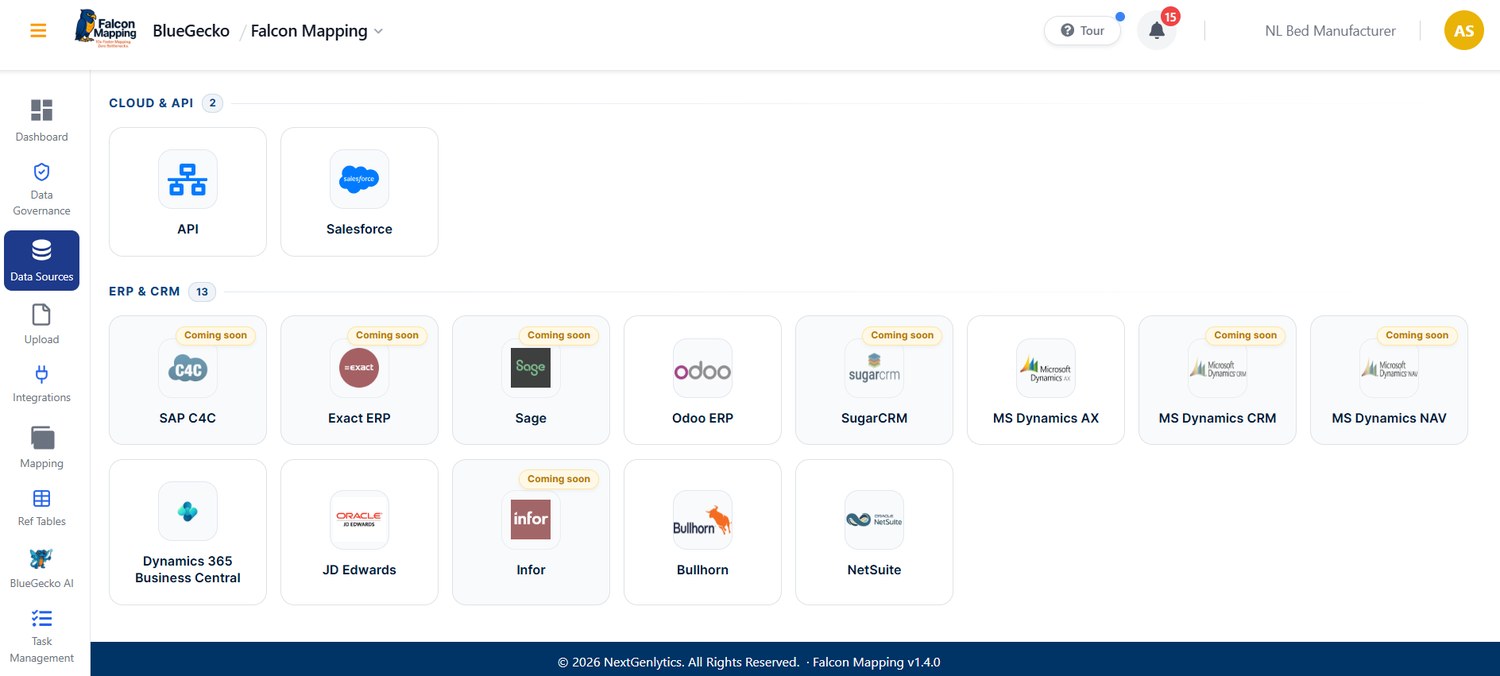Screen dimensions: 1500x676
Task: Click Coming soon badge on Exact ERP
Action: (387, 335)
